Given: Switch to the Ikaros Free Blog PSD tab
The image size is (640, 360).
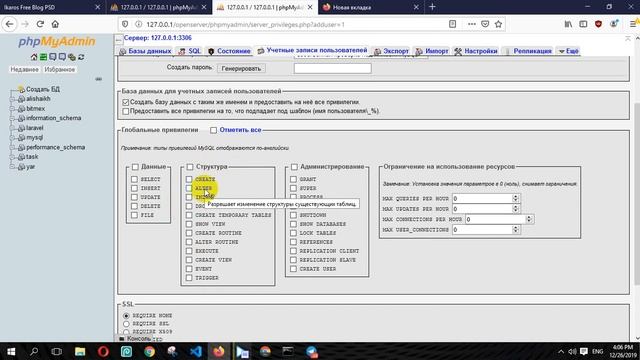Looking at the screenshot, I should [x=52, y=7].
